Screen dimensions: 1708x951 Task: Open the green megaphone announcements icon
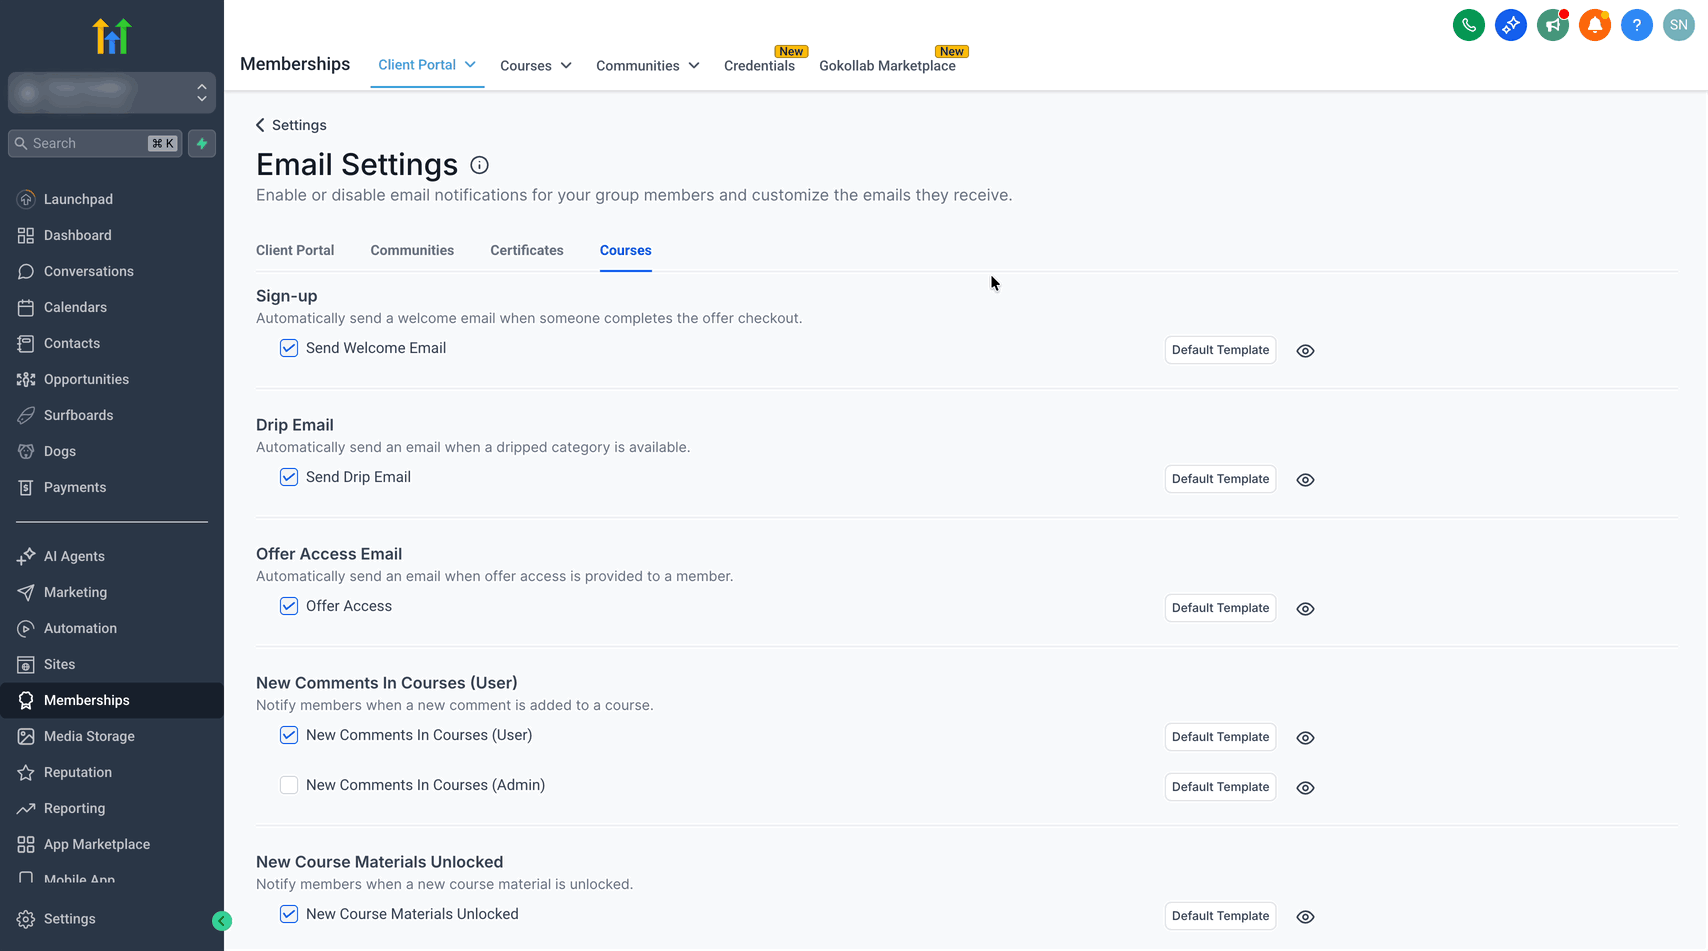pos(1552,25)
